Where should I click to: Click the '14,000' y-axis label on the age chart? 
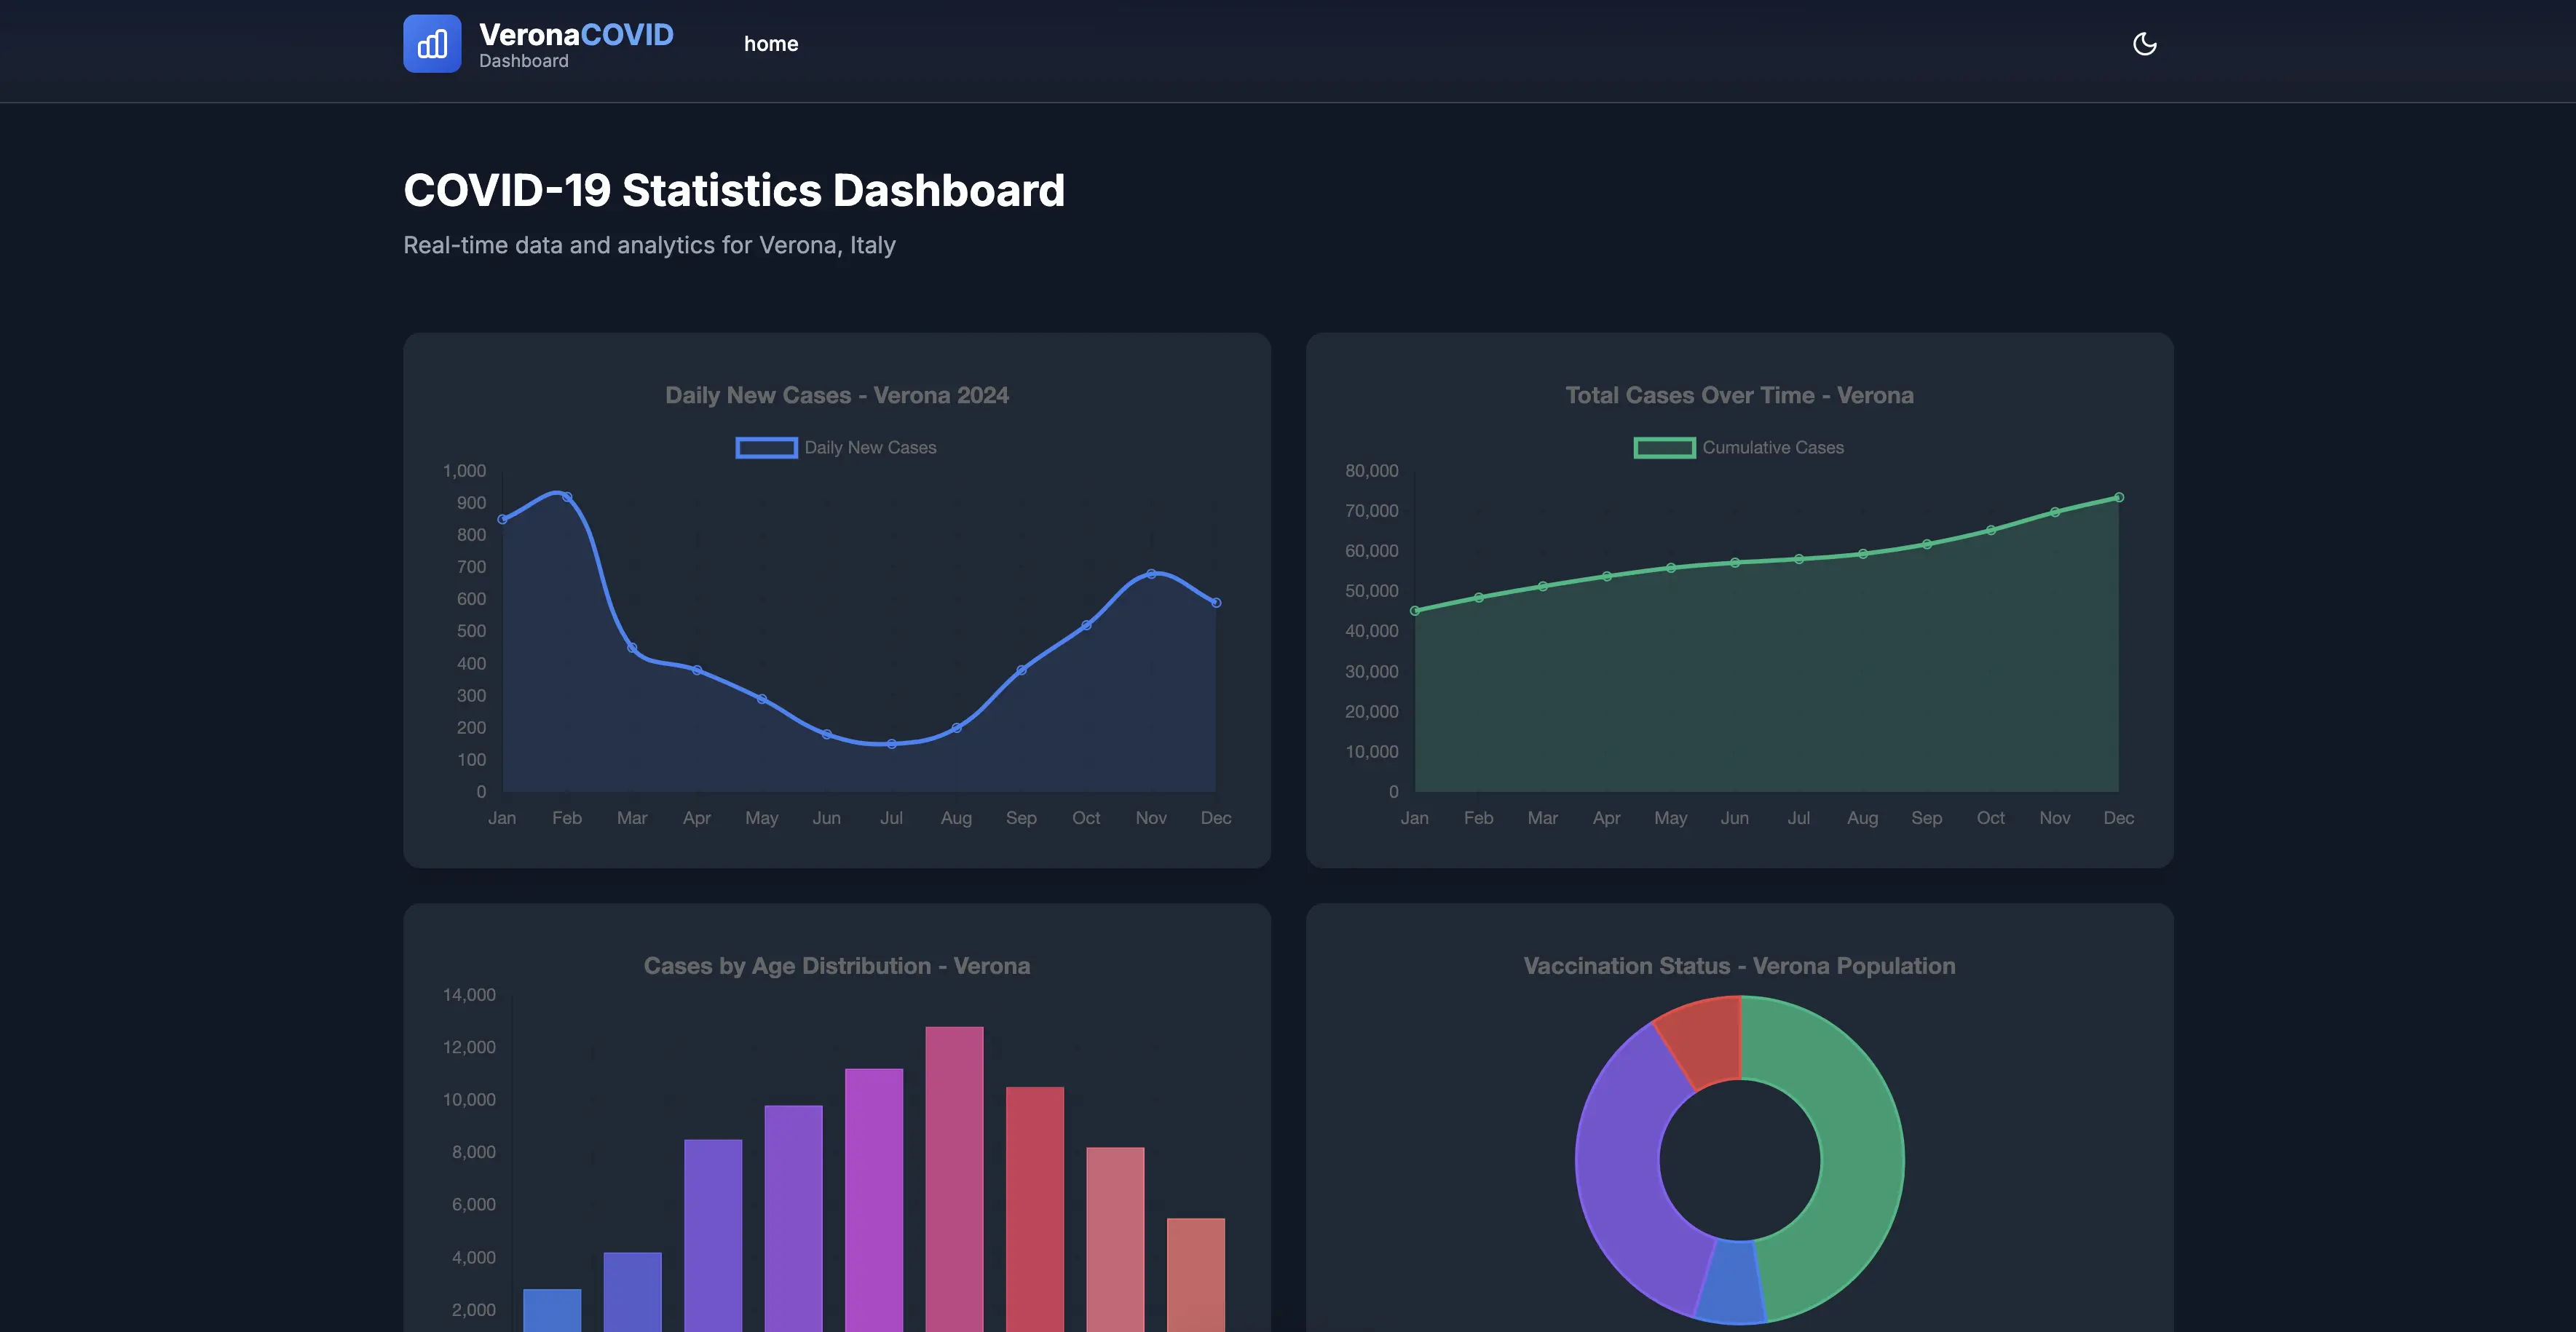pyautogui.click(x=469, y=995)
